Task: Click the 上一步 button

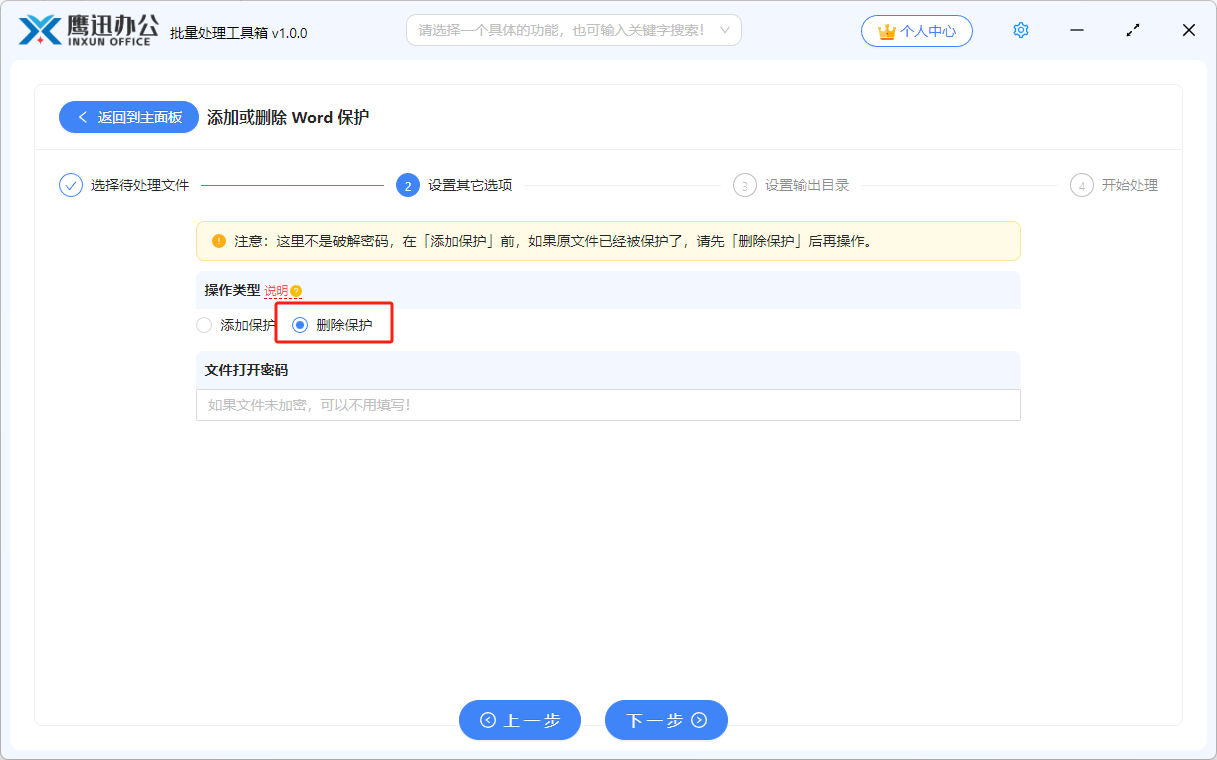Action: coord(520,720)
